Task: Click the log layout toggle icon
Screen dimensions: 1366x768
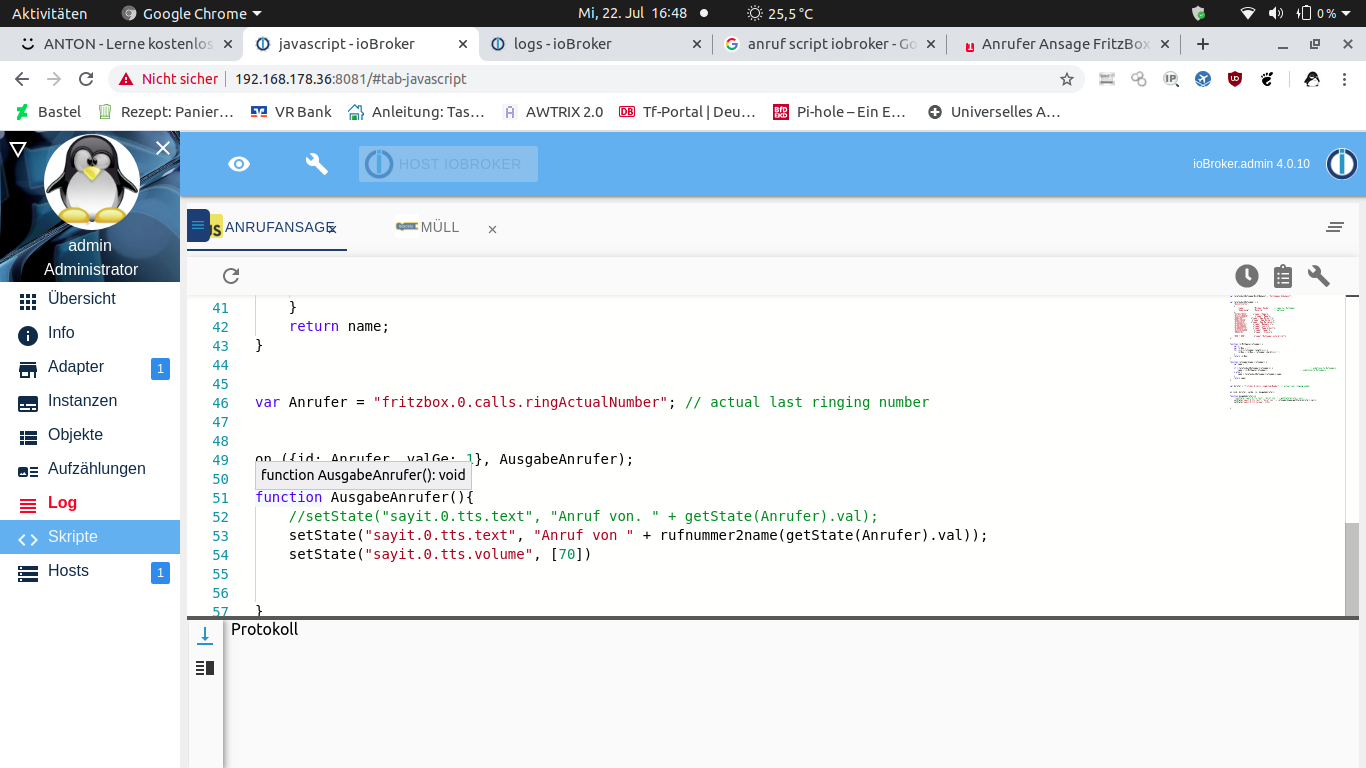Action: coord(205,668)
